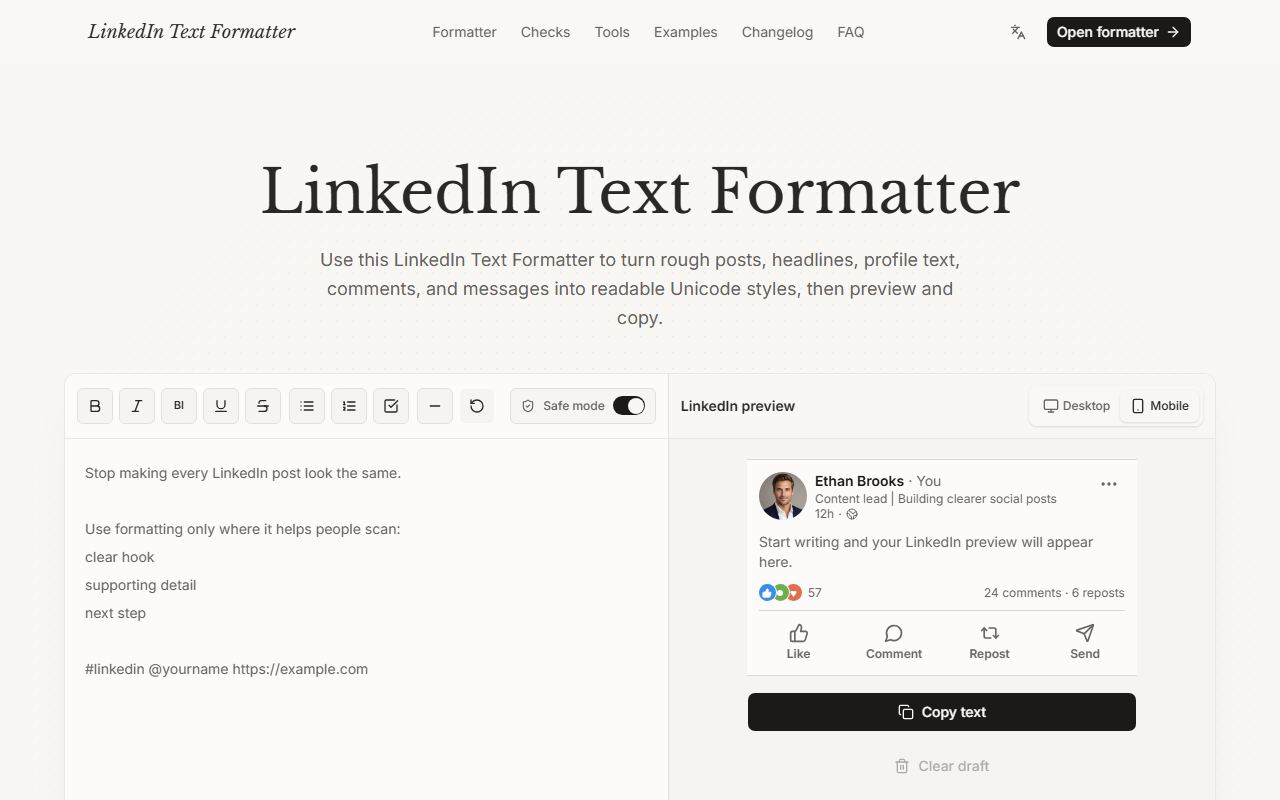
Task: Insert a numbered list
Action: 349,406
